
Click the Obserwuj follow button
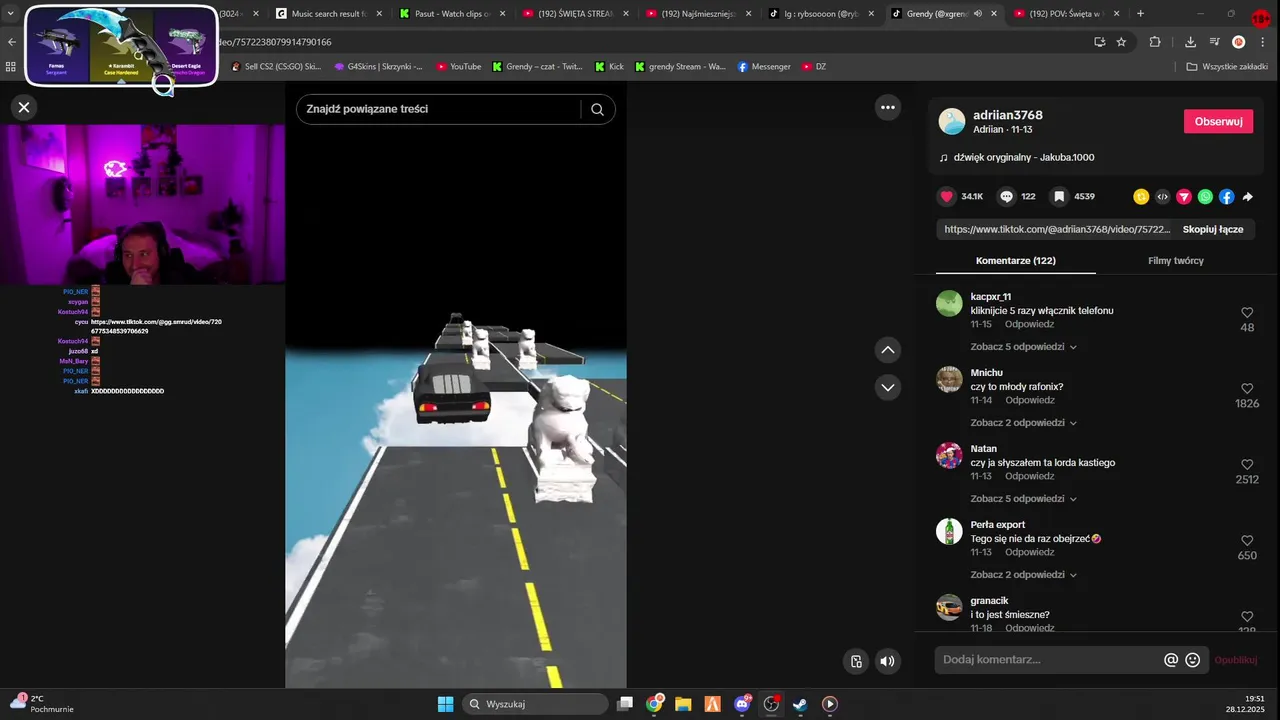pyautogui.click(x=1218, y=121)
